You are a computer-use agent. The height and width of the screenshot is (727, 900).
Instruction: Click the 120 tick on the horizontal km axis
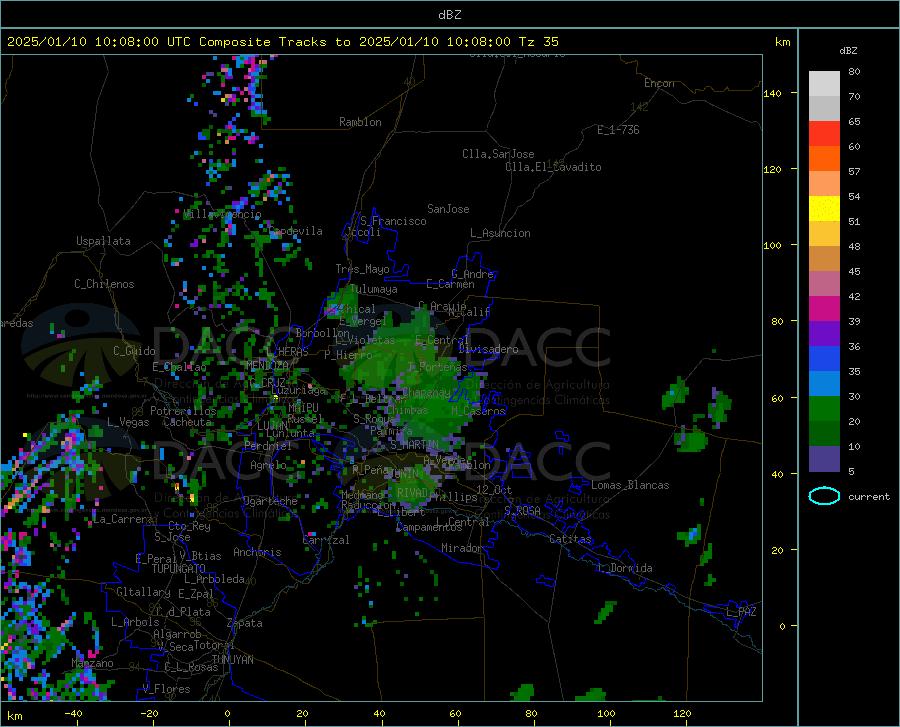[x=682, y=713]
